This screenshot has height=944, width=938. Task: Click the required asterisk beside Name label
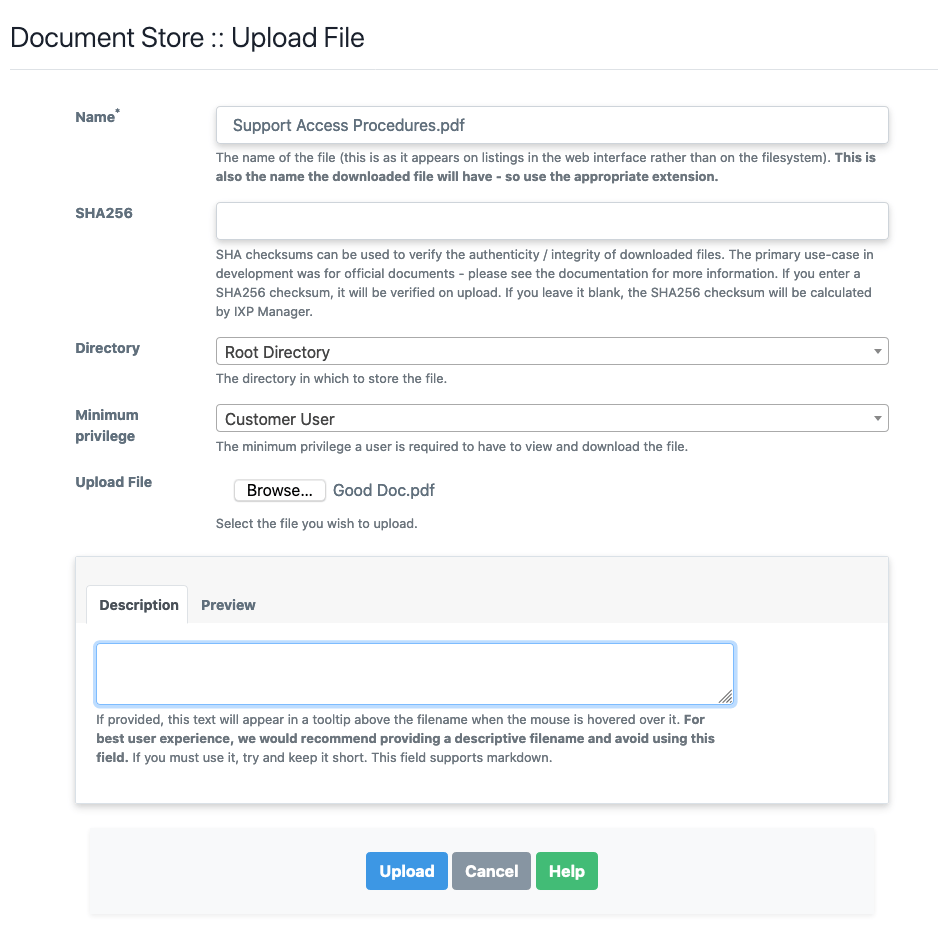[x=116, y=110]
